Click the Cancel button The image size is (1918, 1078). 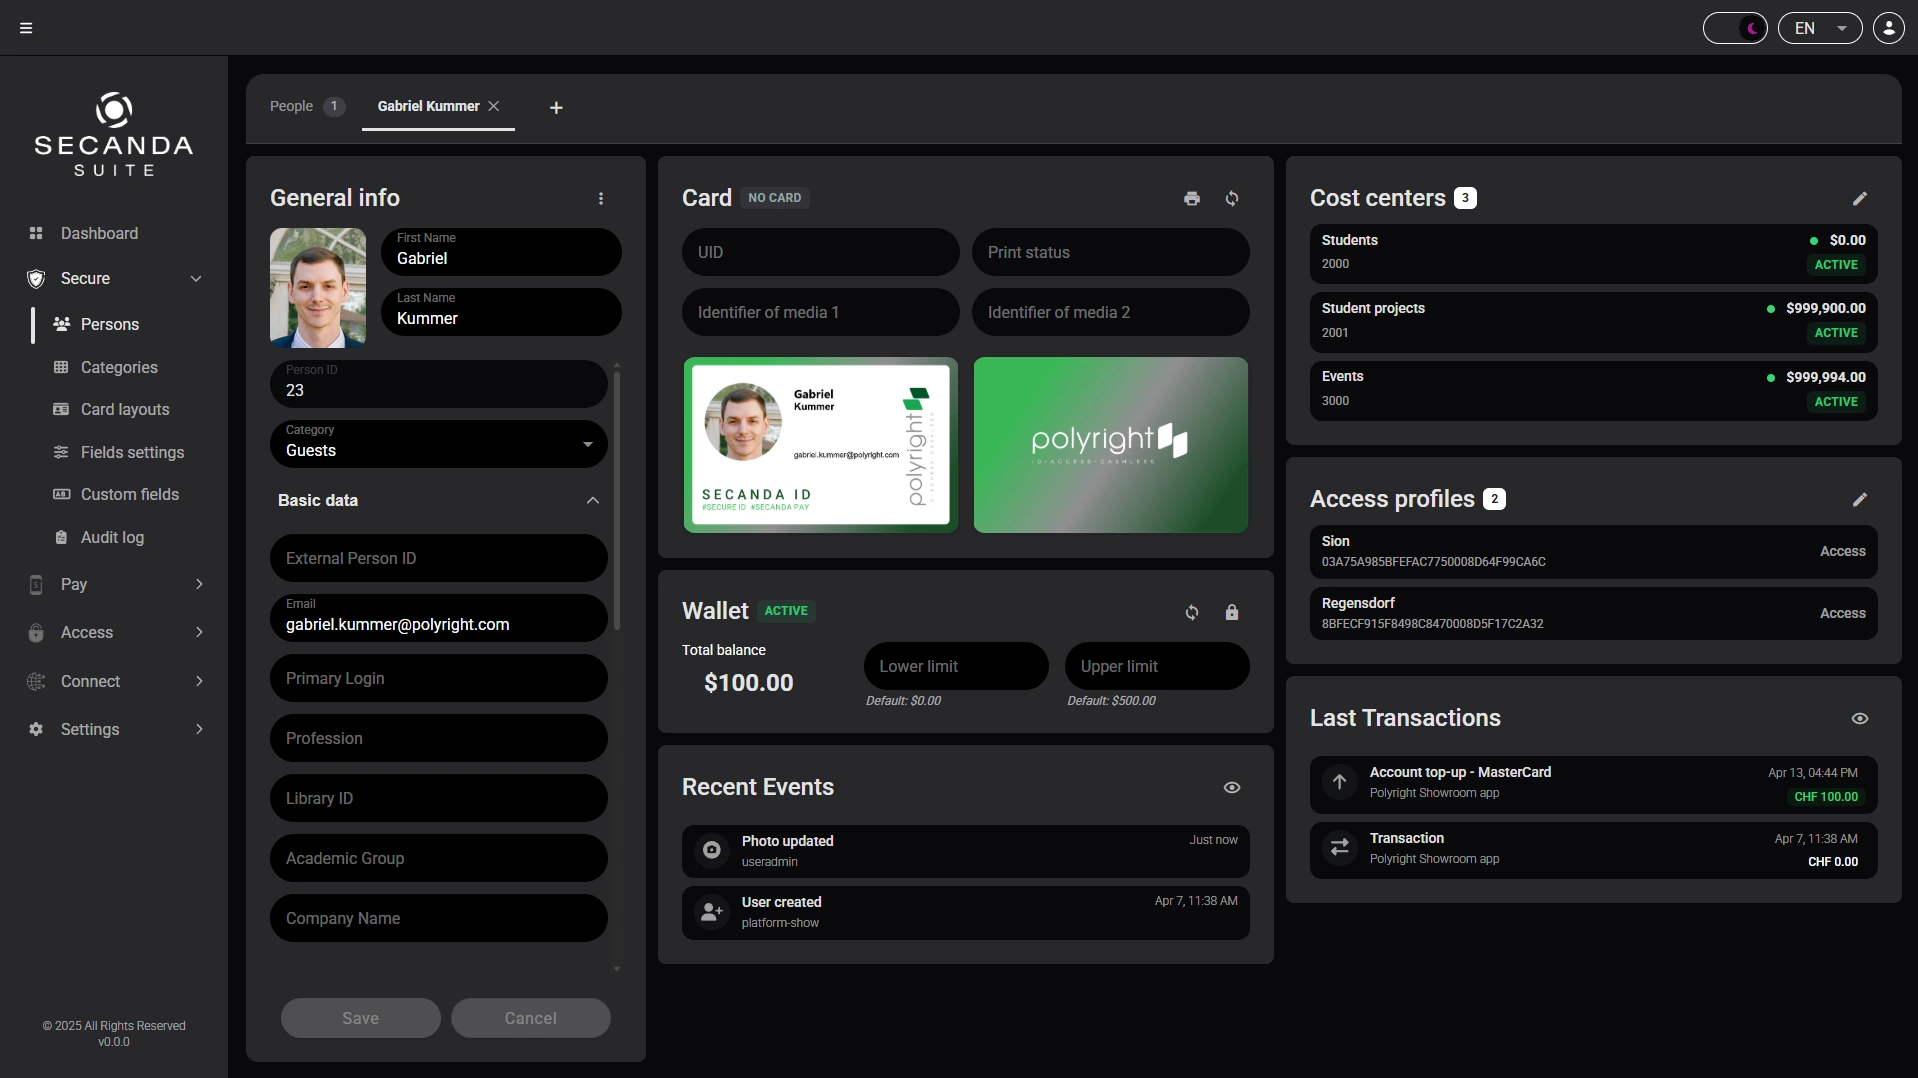point(530,1018)
